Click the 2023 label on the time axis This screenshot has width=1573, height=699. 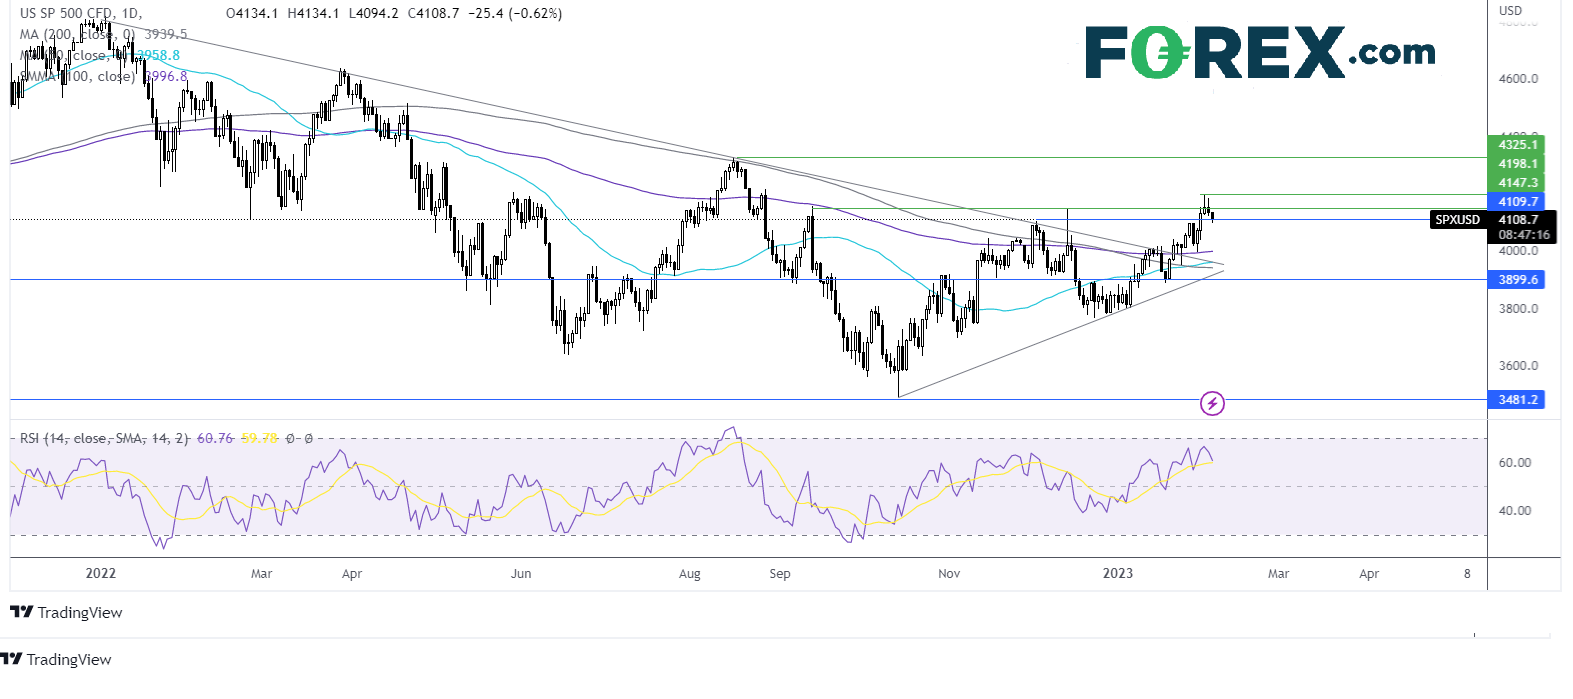coord(1118,573)
